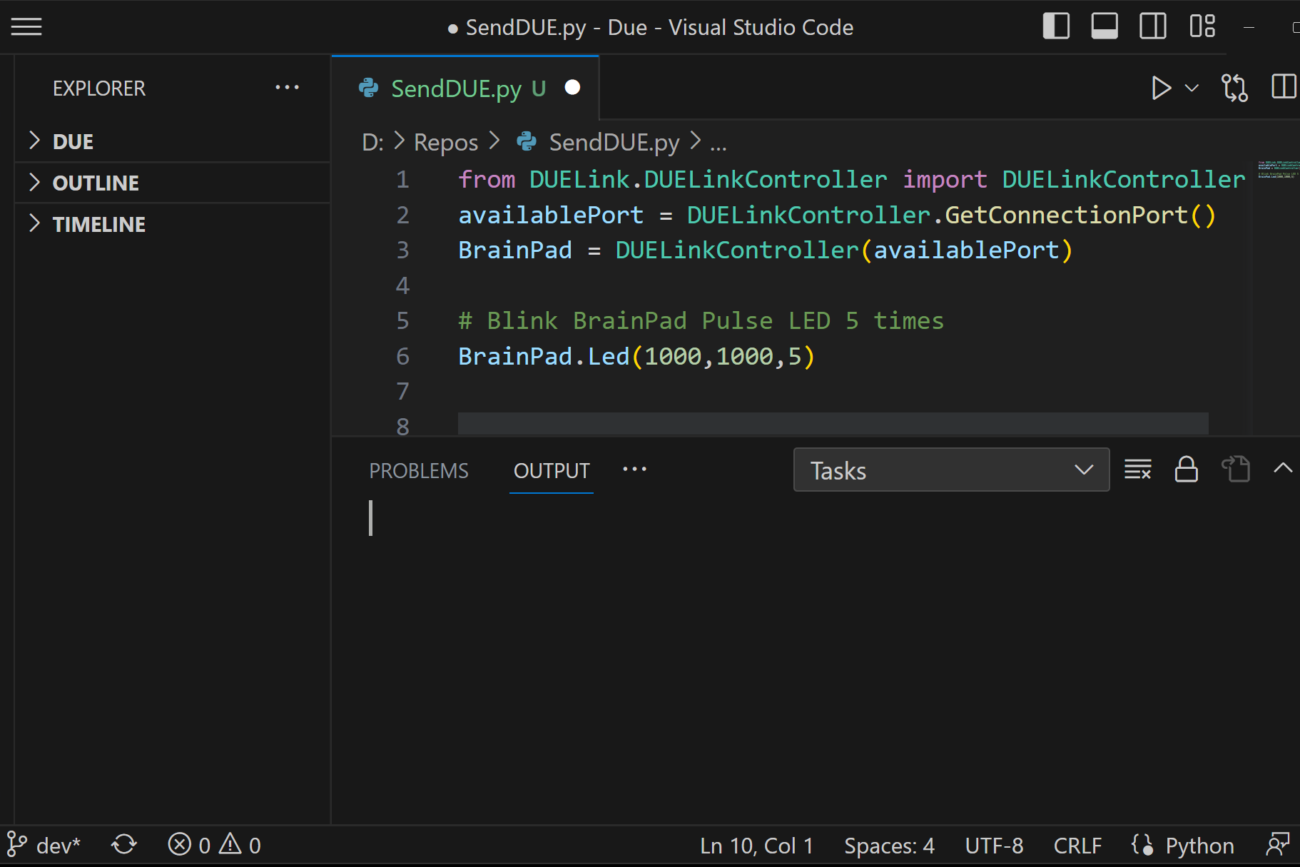
Task: Split the editor to the right
Action: click(1283, 88)
